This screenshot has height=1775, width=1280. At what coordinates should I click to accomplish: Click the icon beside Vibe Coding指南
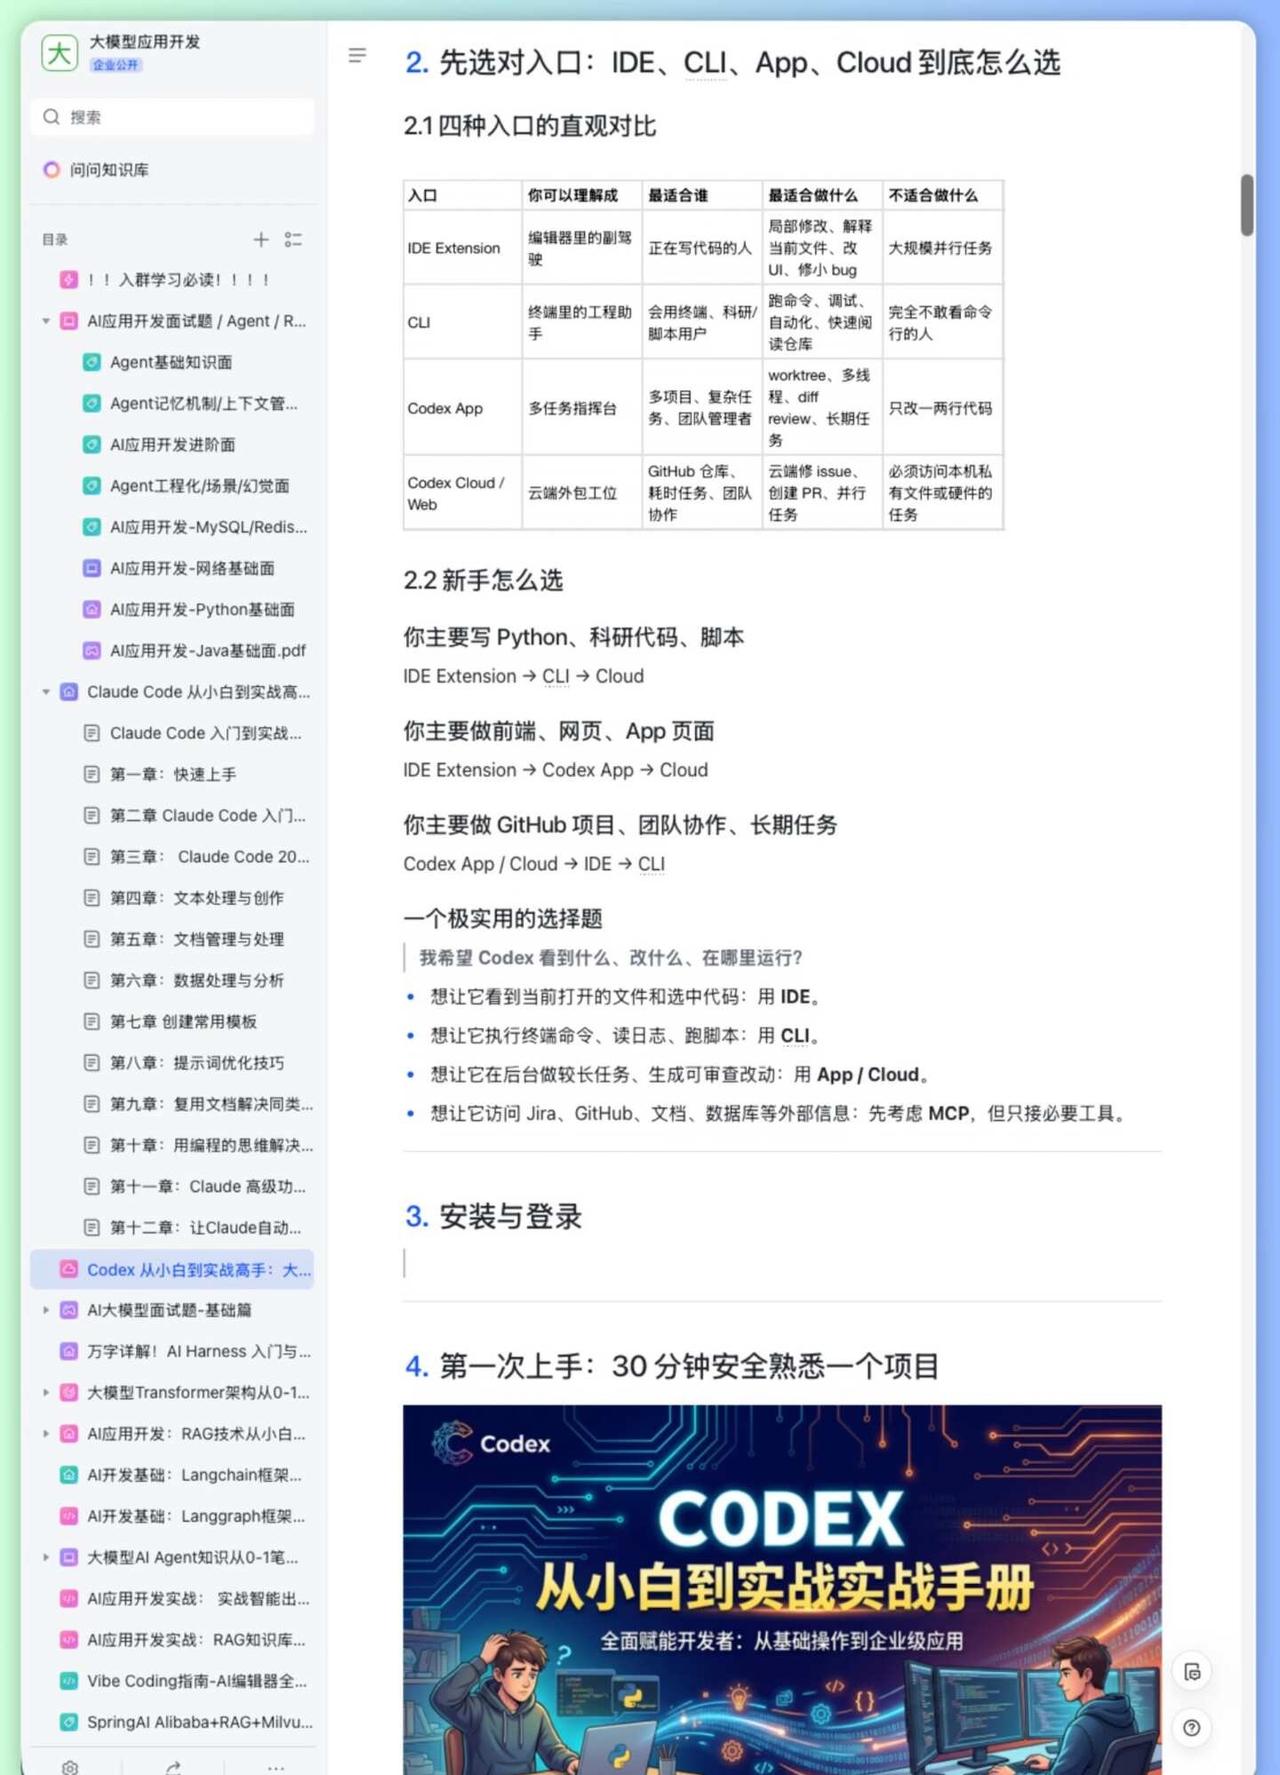(x=69, y=1681)
